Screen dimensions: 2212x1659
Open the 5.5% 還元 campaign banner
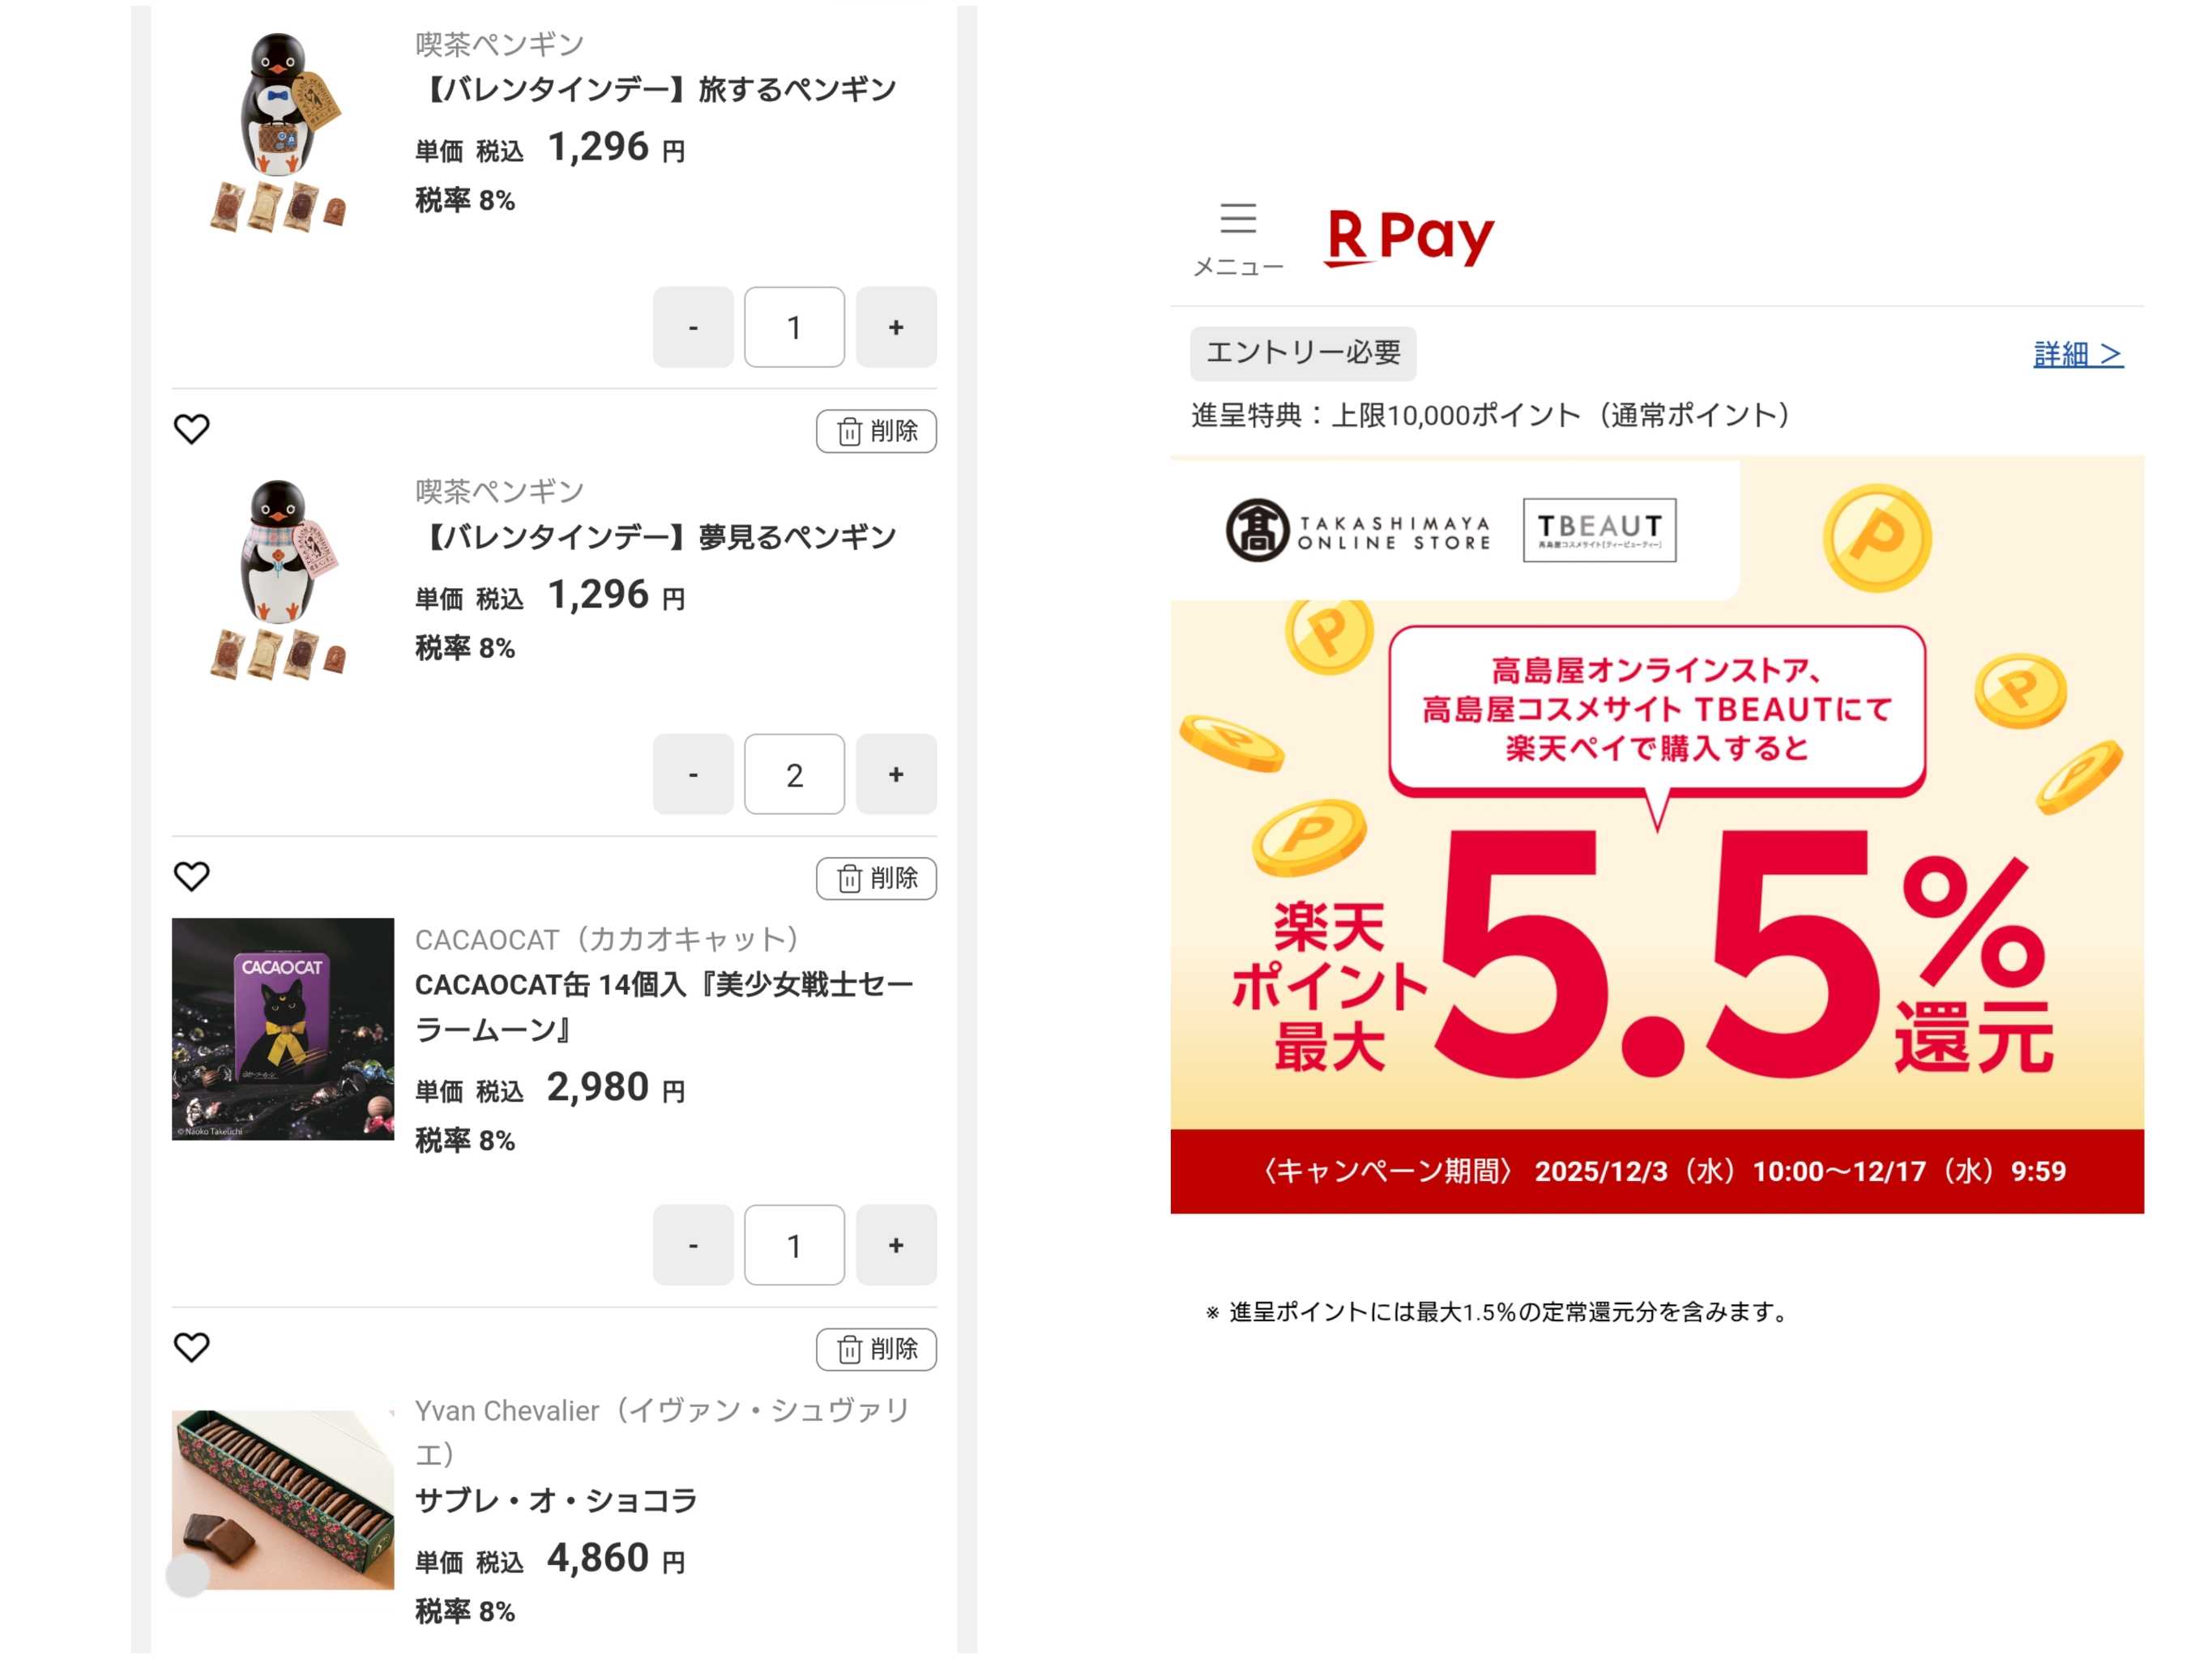[1657, 835]
